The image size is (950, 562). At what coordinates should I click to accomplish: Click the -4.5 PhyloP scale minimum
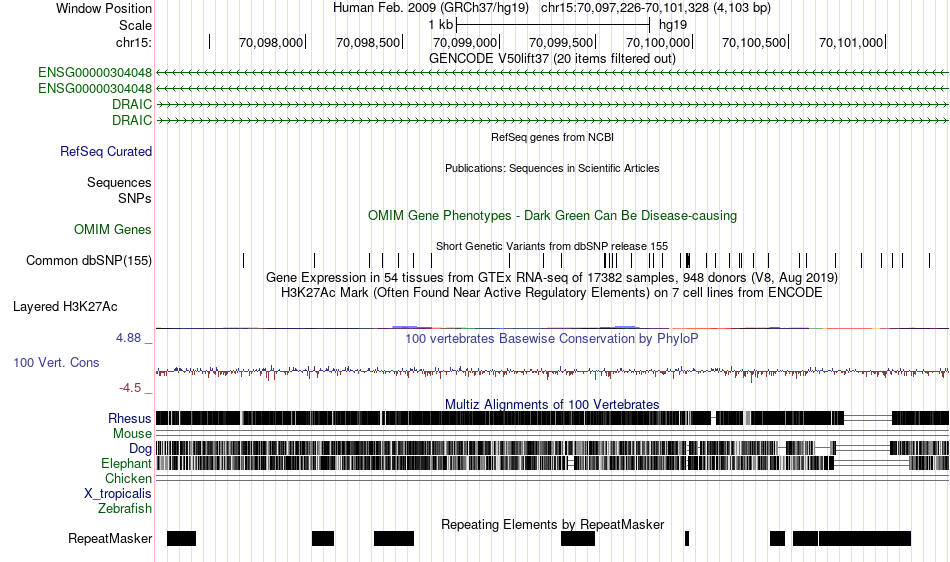pyautogui.click(x=130, y=388)
